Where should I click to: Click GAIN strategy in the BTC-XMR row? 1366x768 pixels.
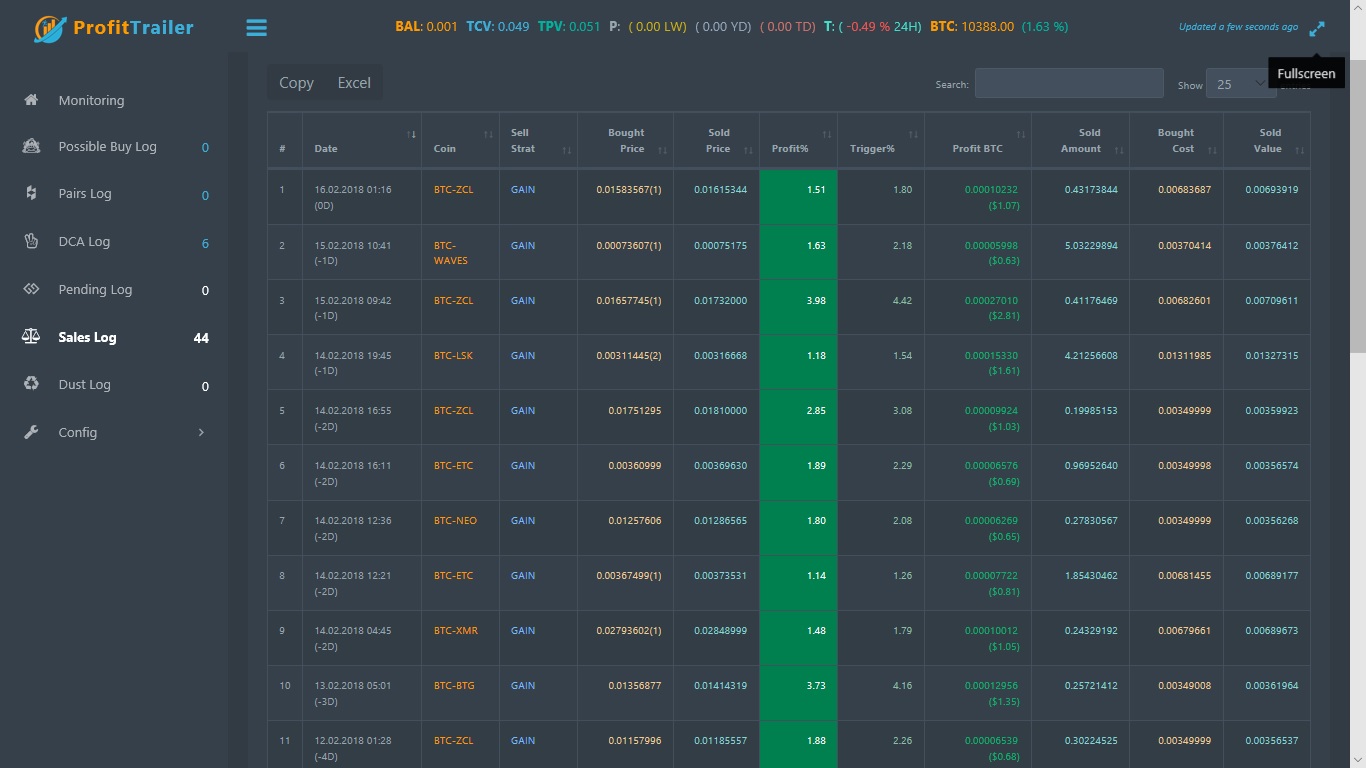click(x=523, y=631)
